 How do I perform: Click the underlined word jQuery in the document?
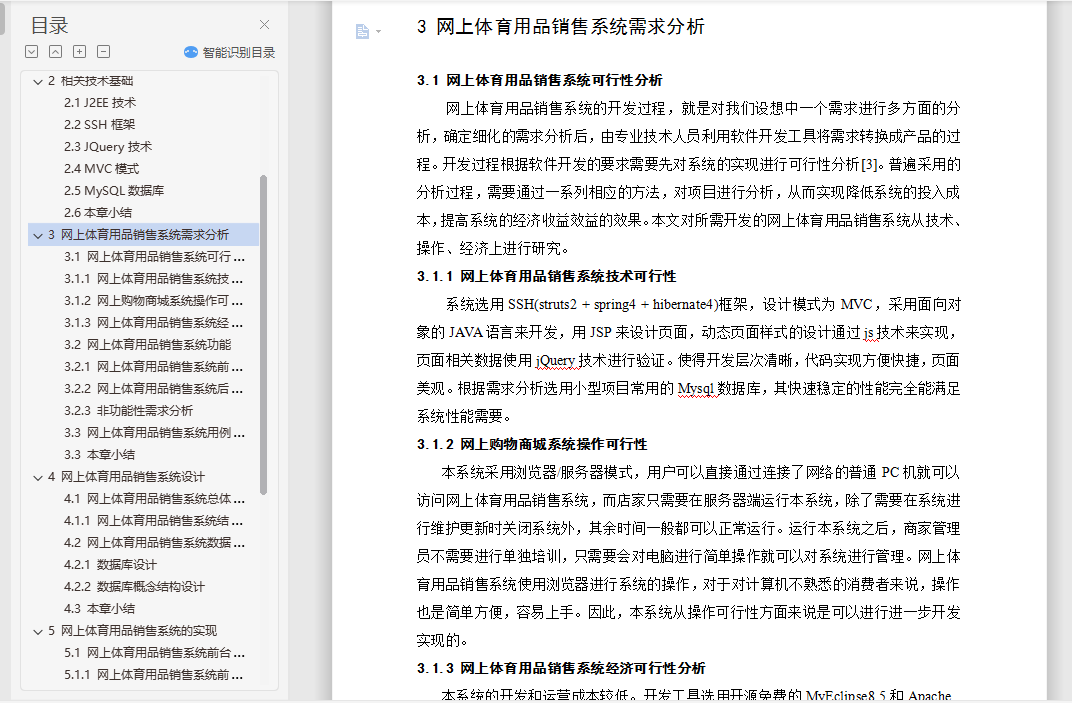(555, 360)
